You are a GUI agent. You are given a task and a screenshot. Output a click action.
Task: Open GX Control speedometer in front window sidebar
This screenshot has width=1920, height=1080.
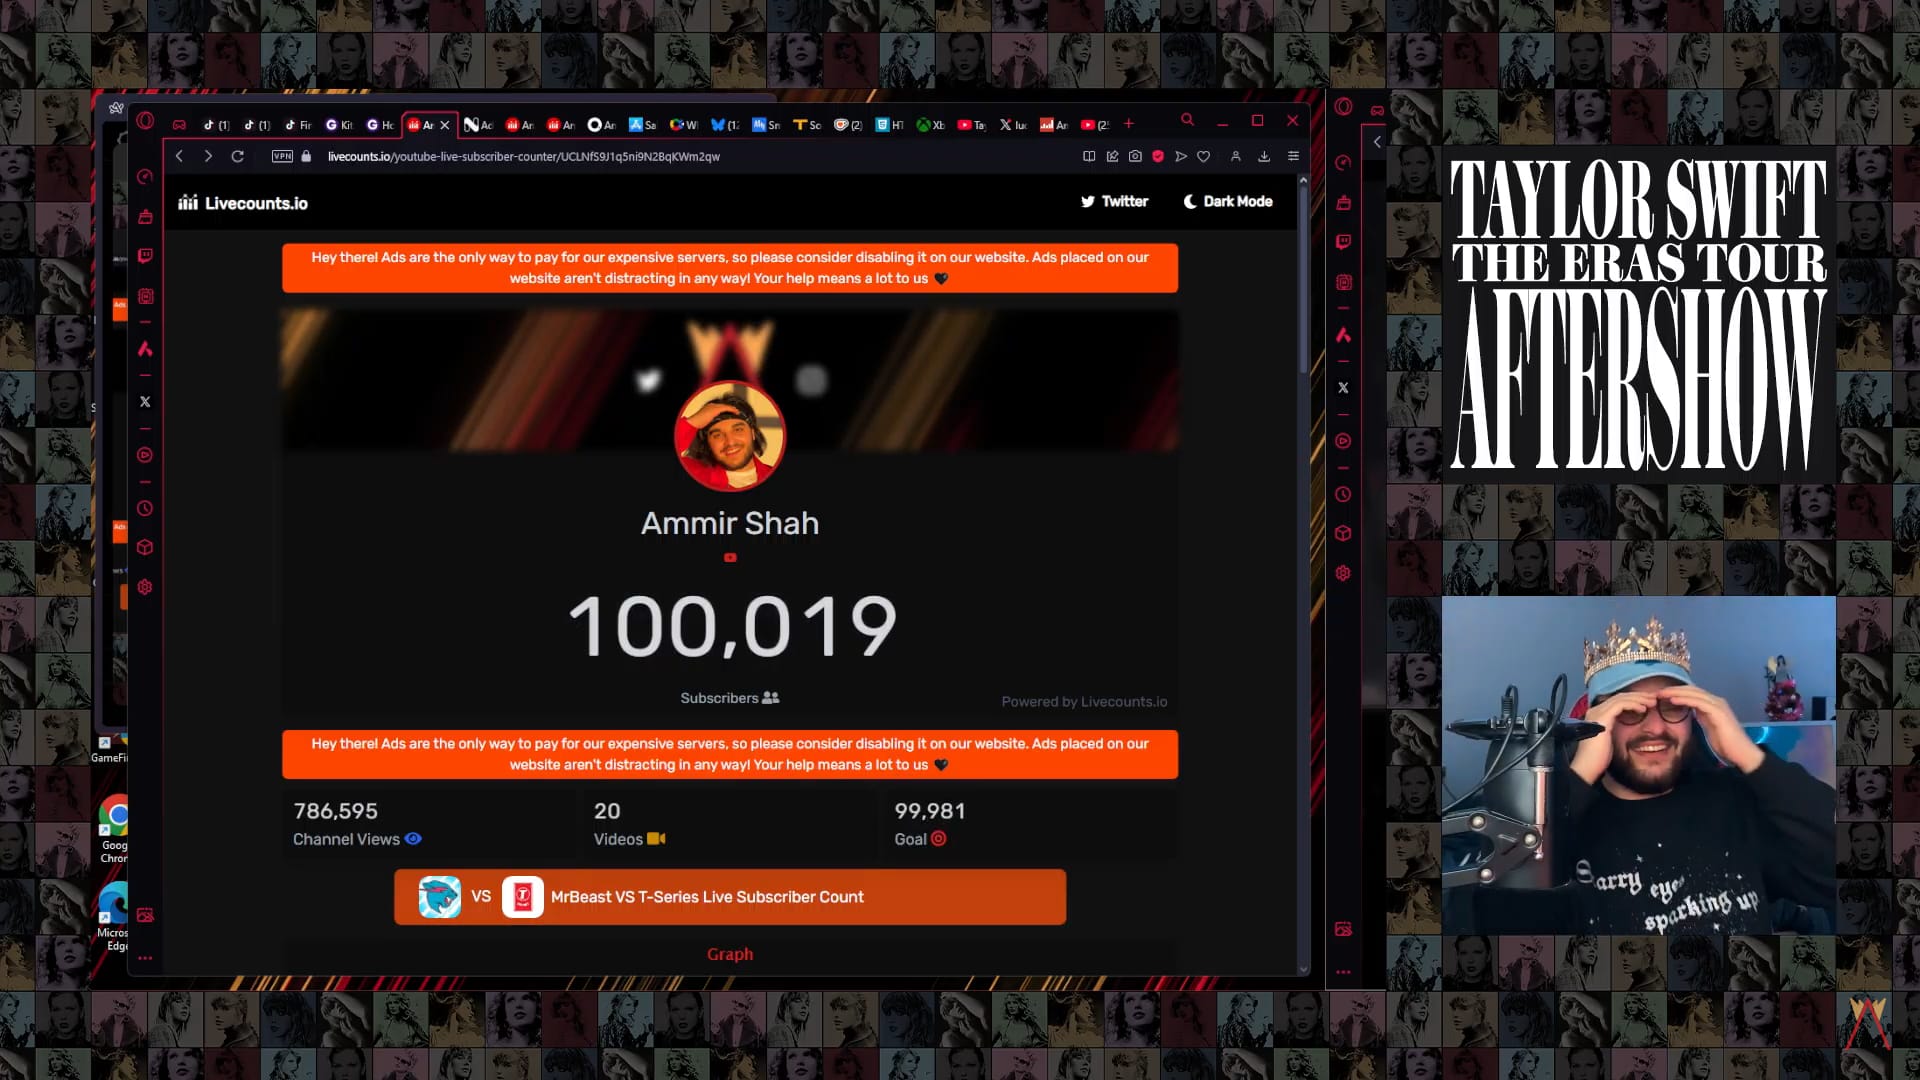pyautogui.click(x=145, y=177)
